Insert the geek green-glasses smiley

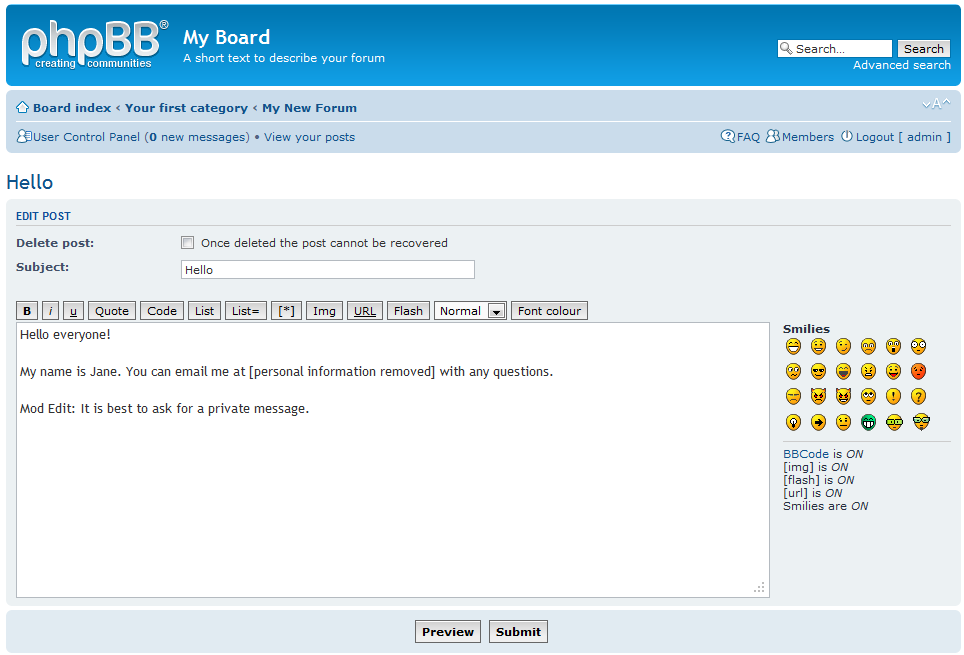[x=894, y=423]
